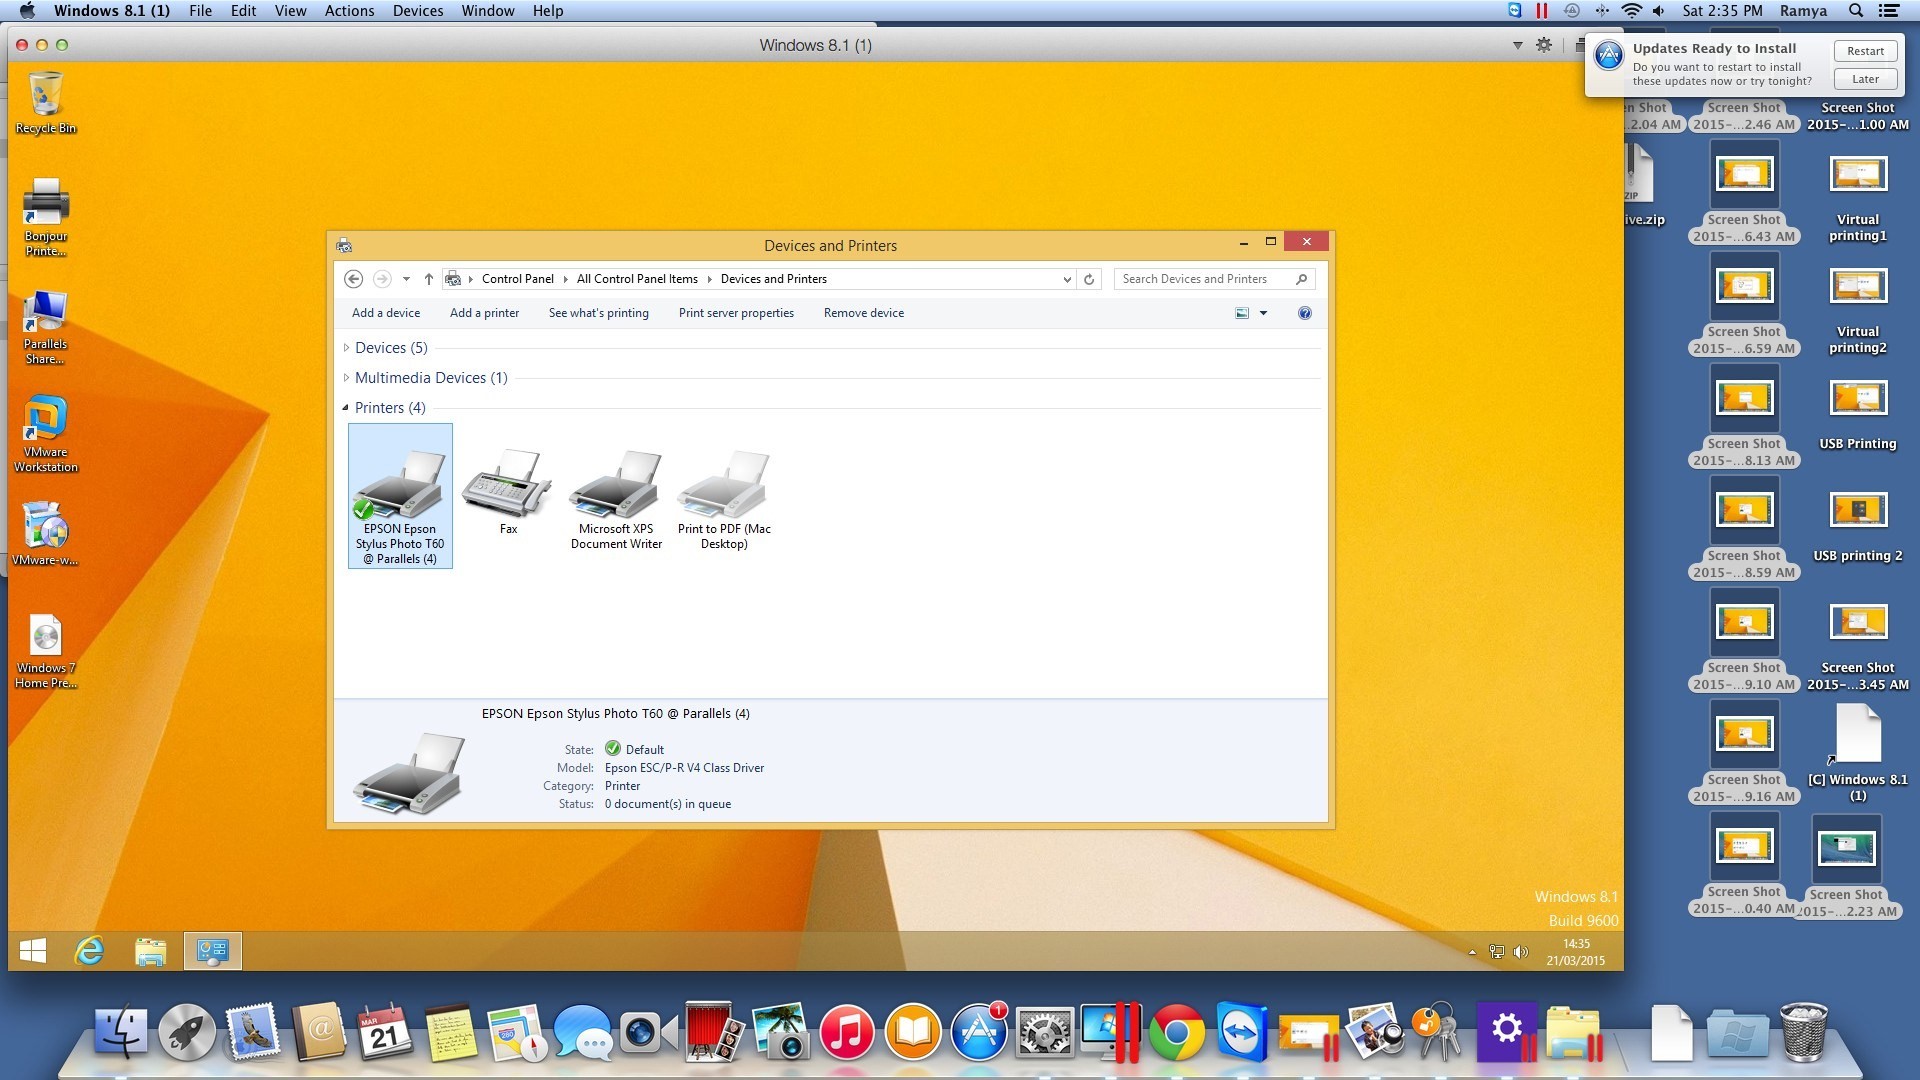The image size is (1920, 1080).
Task: Click Restart in the updates notification
Action: click(1865, 51)
